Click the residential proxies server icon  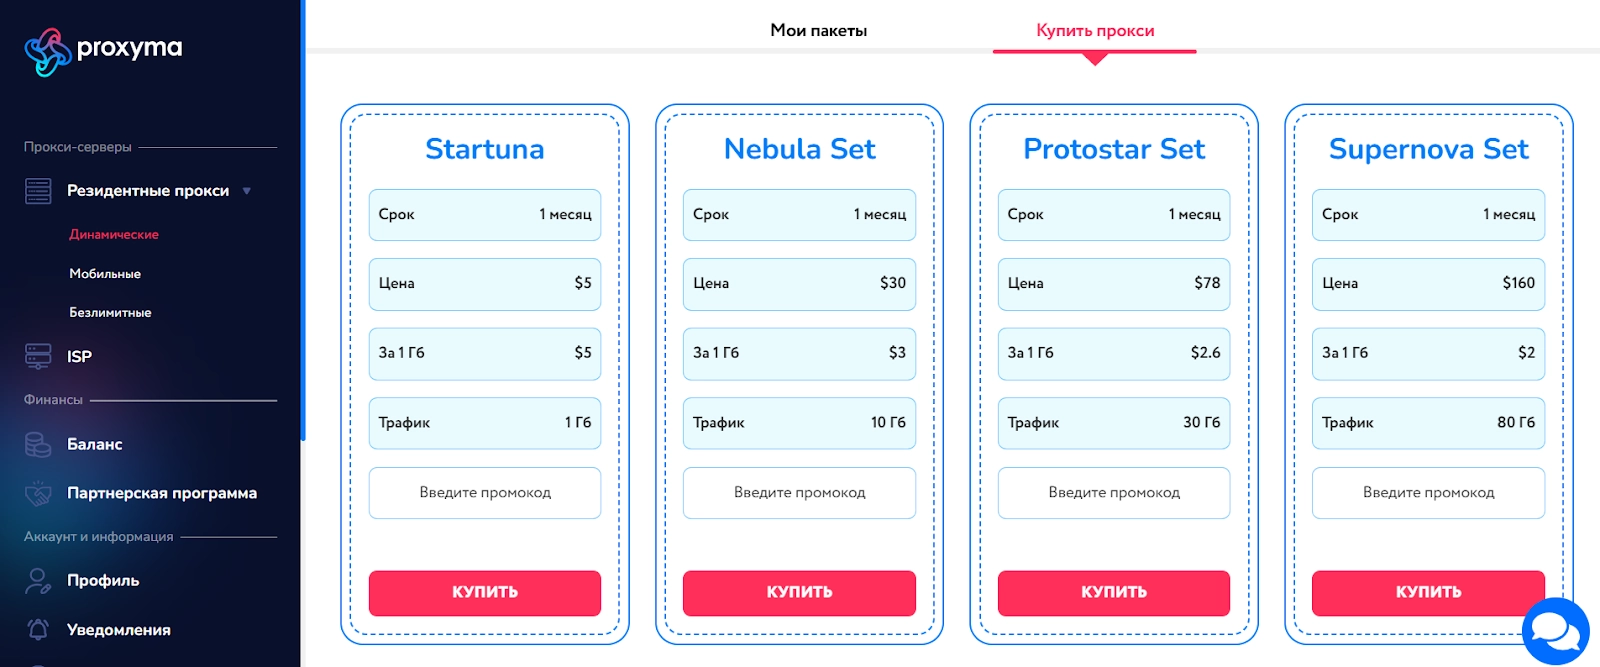click(x=38, y=191)
